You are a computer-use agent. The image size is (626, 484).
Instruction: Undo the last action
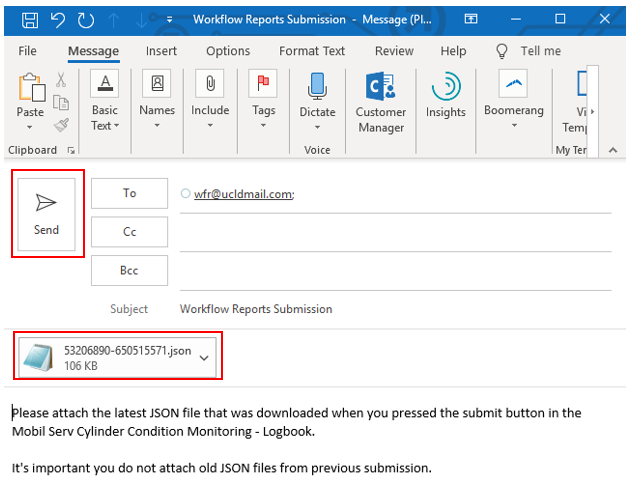tap(58, 19)
